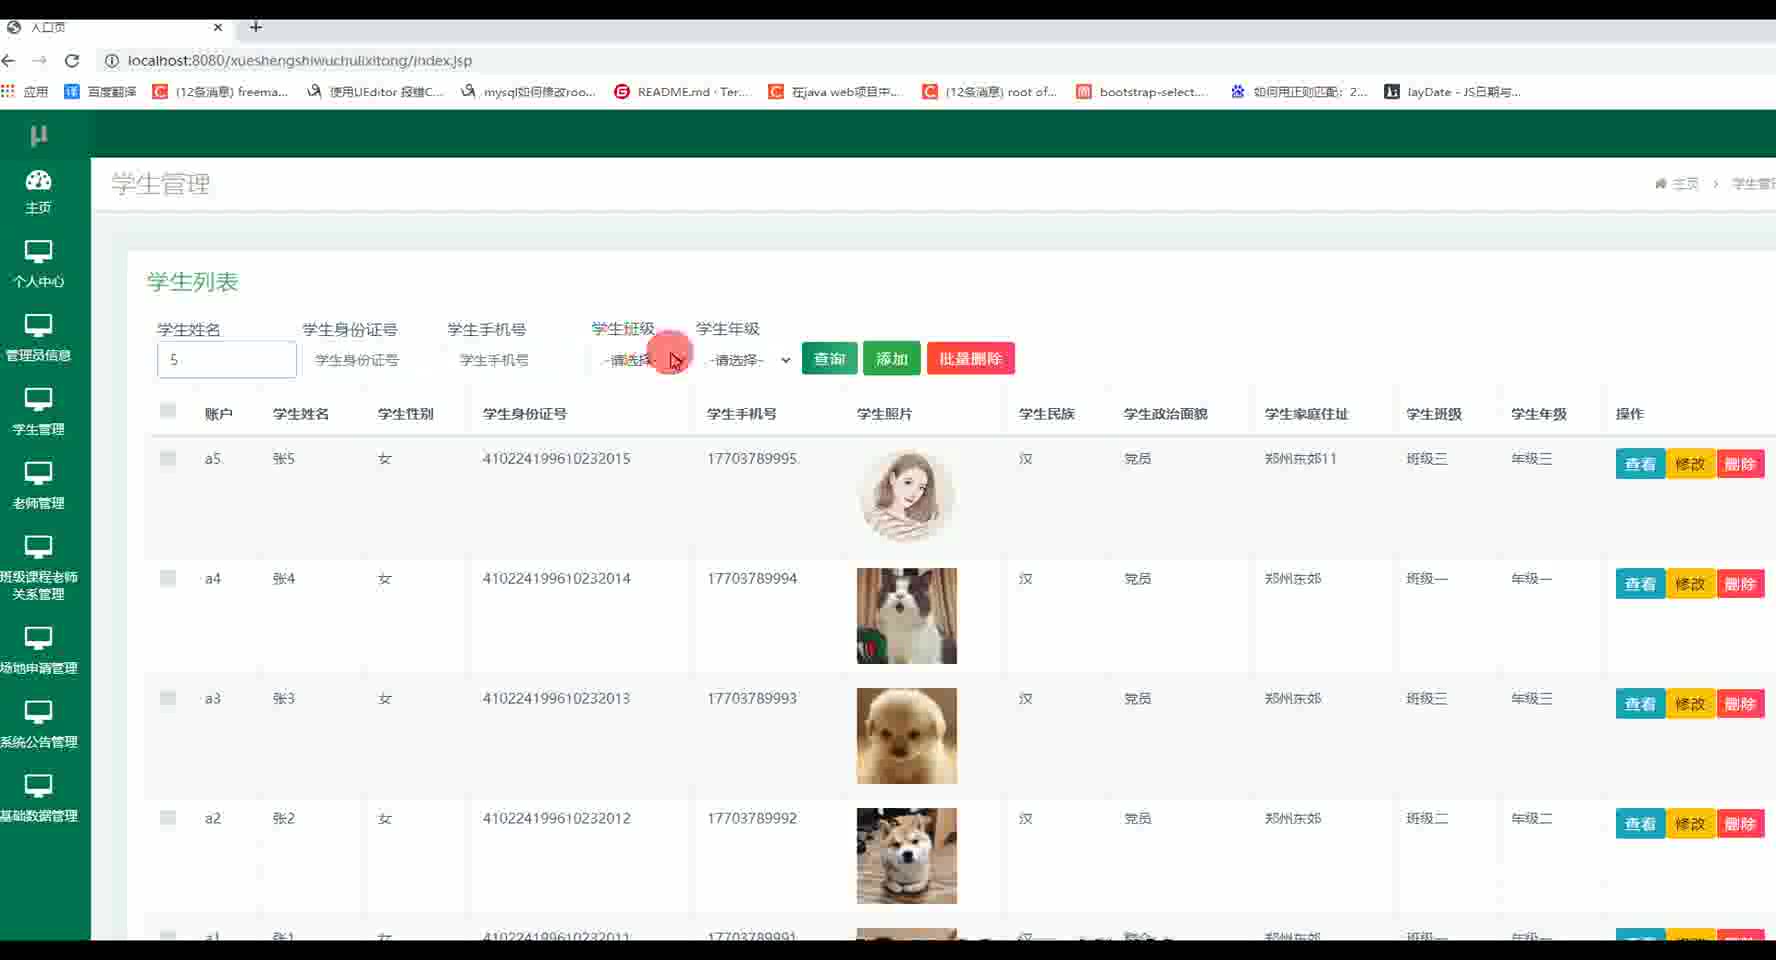Click the 学生政治面貌 column header
This screenshot has width=1776, height=960.
pos(1166,414)
